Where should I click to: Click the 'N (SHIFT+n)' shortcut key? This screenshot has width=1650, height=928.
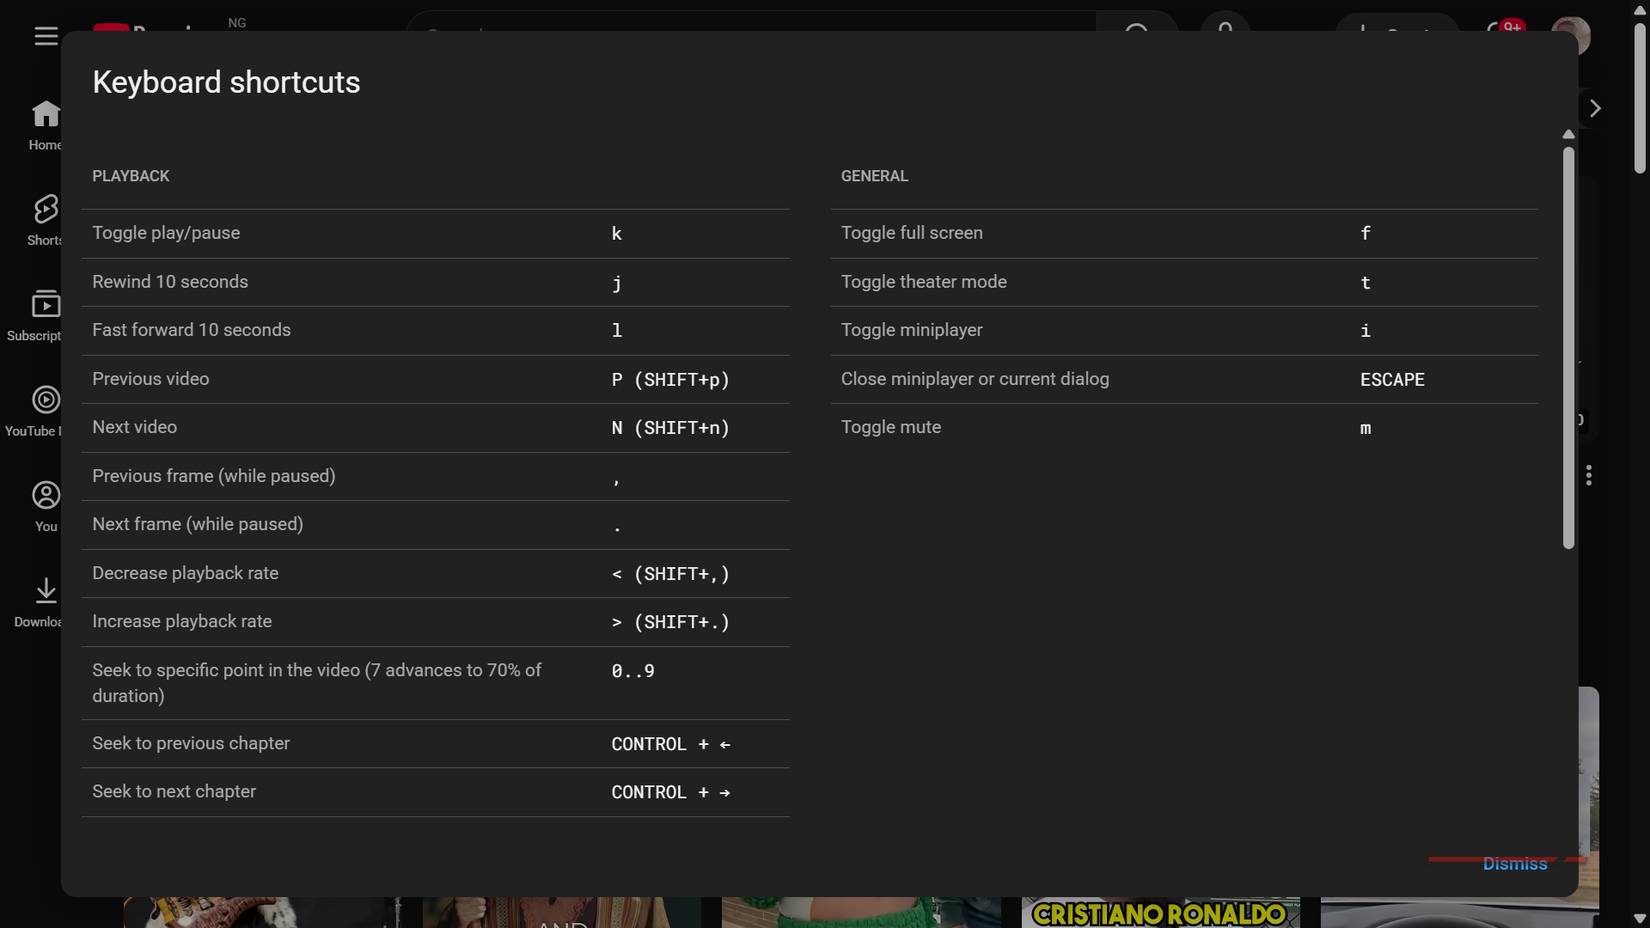click(x=670, y=428)
